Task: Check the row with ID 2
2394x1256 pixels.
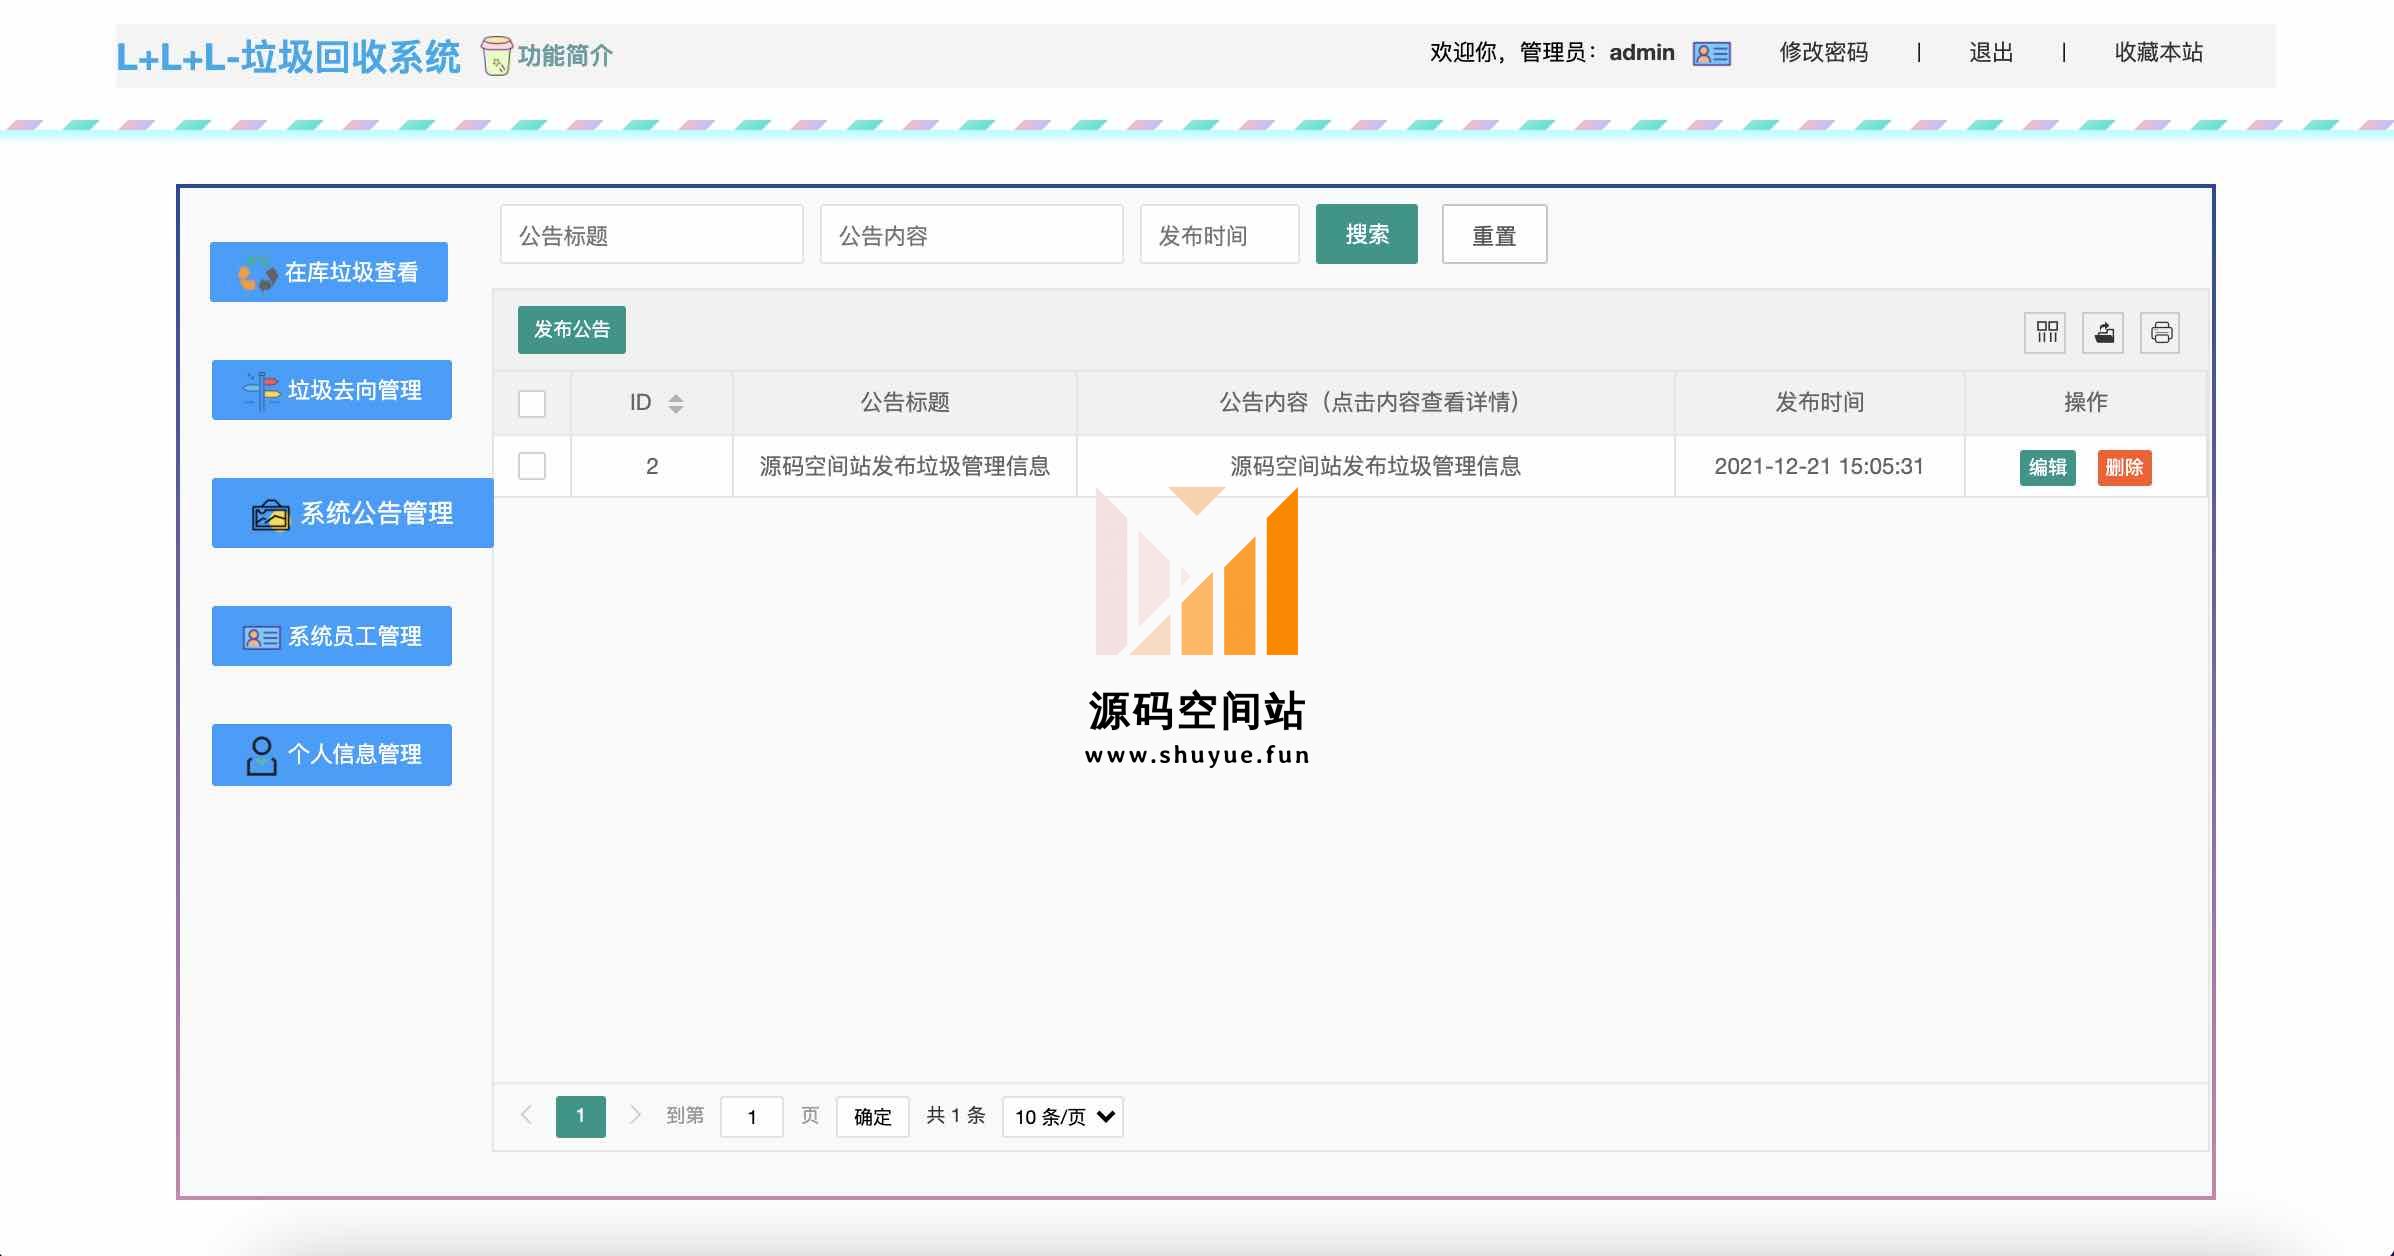Action: (532, 466)
